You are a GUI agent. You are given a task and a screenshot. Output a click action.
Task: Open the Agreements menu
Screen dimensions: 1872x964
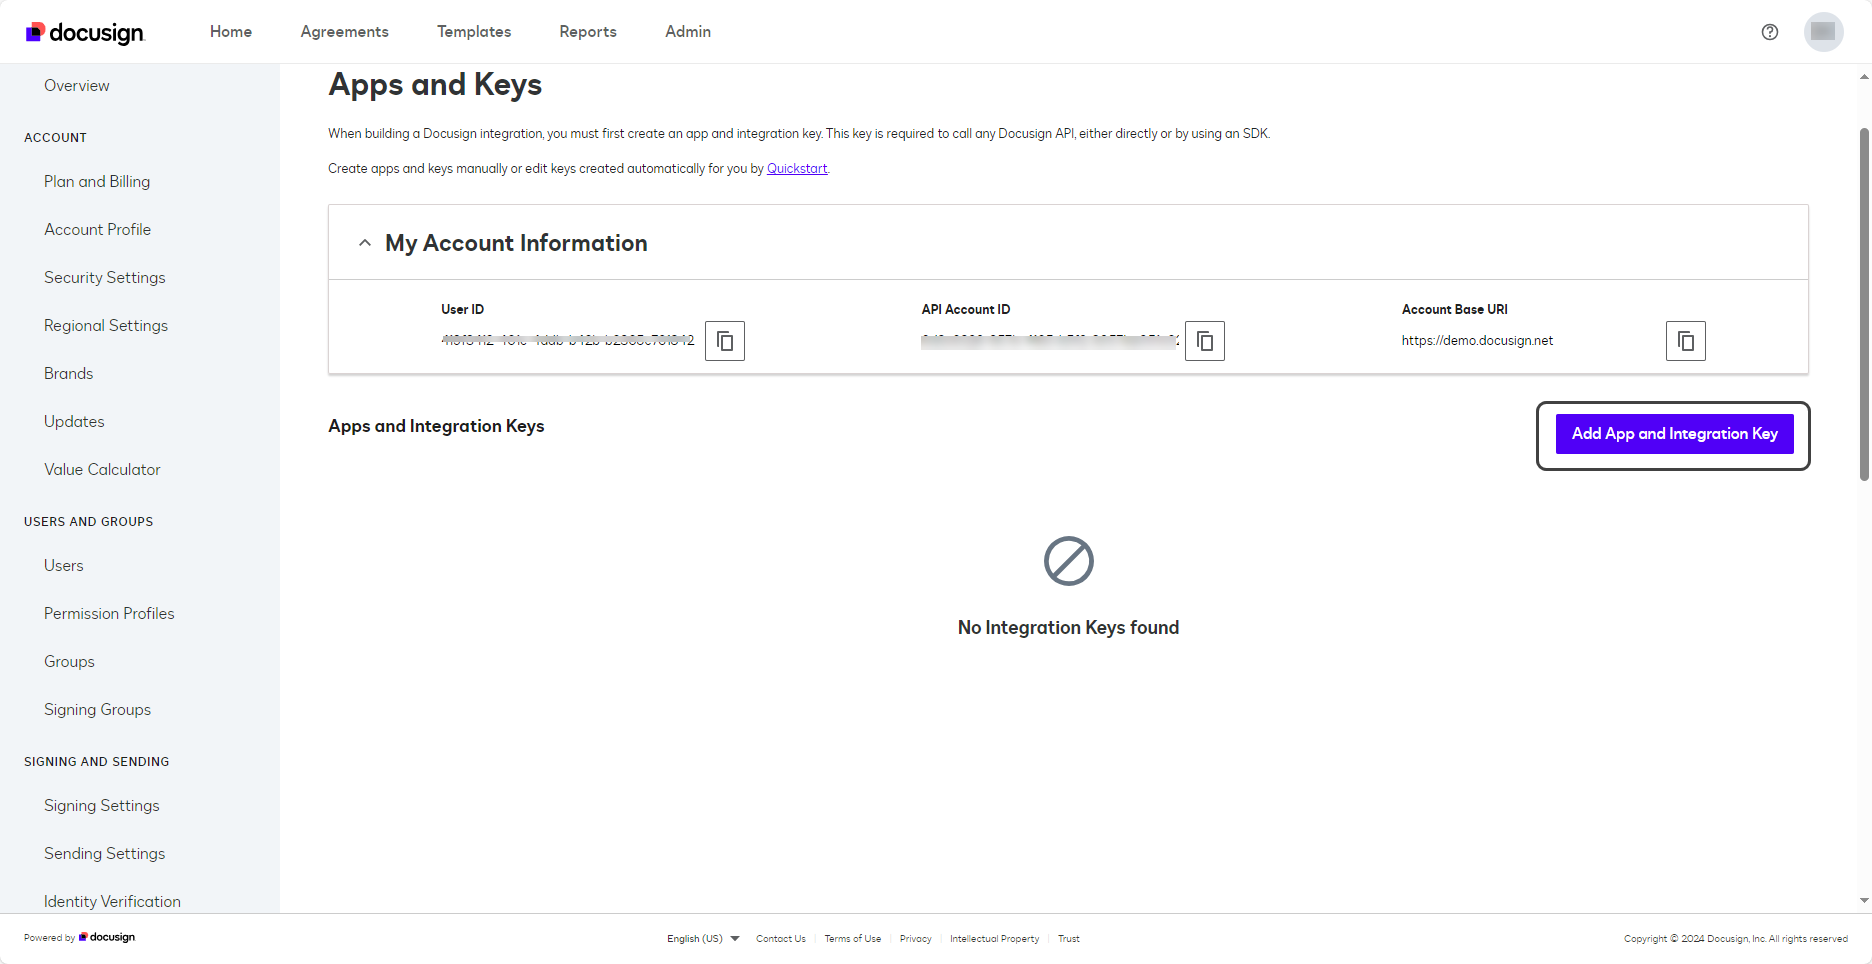click(345, 32)
